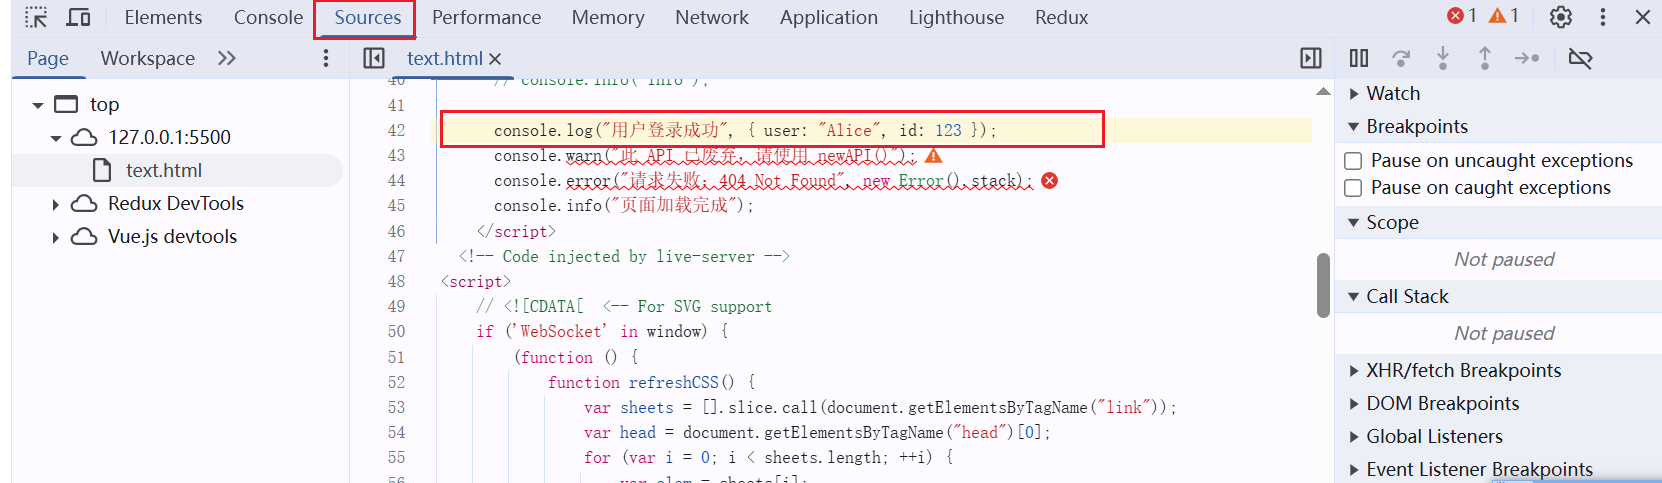Switch to the Console tab
The height and width of the screenshot is (483, 1662).
point(268,17)
